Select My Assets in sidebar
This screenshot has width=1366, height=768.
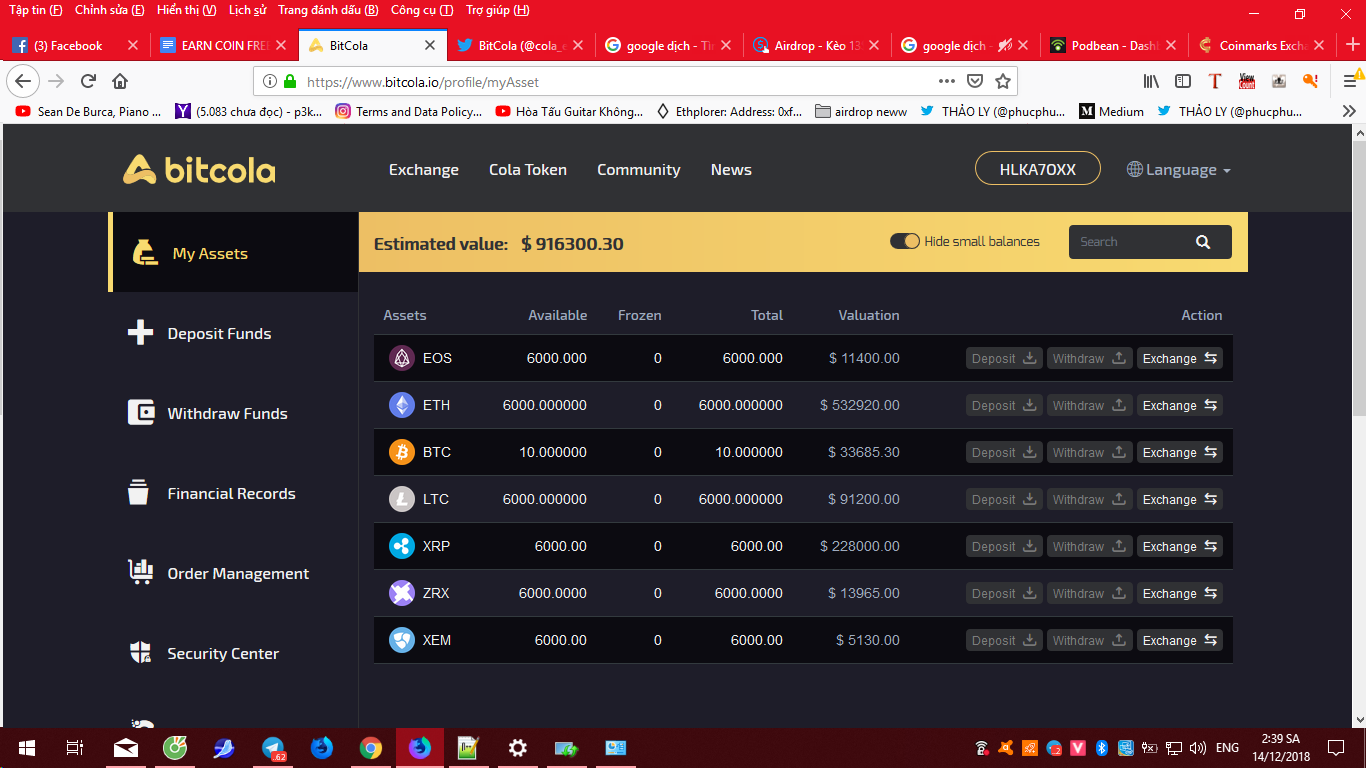pyautogui.click(x=233, y=253)
